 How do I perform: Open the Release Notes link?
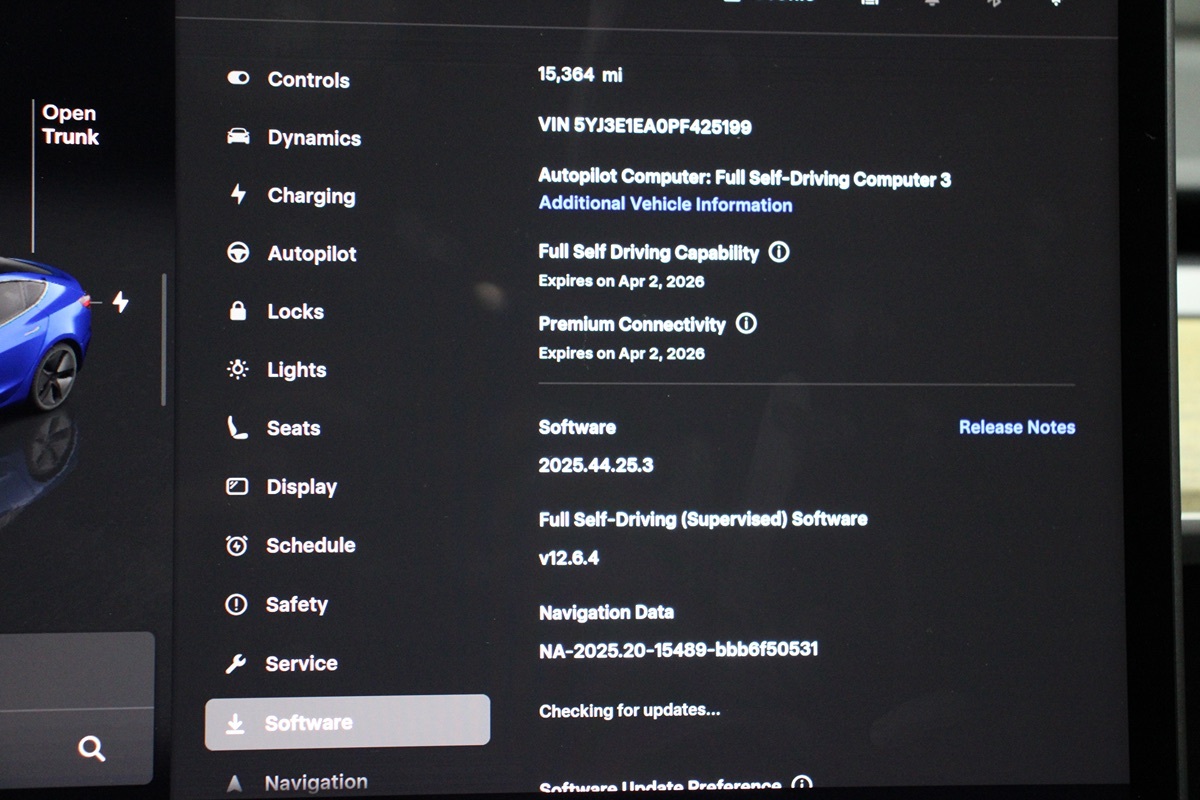[1016, 427]
